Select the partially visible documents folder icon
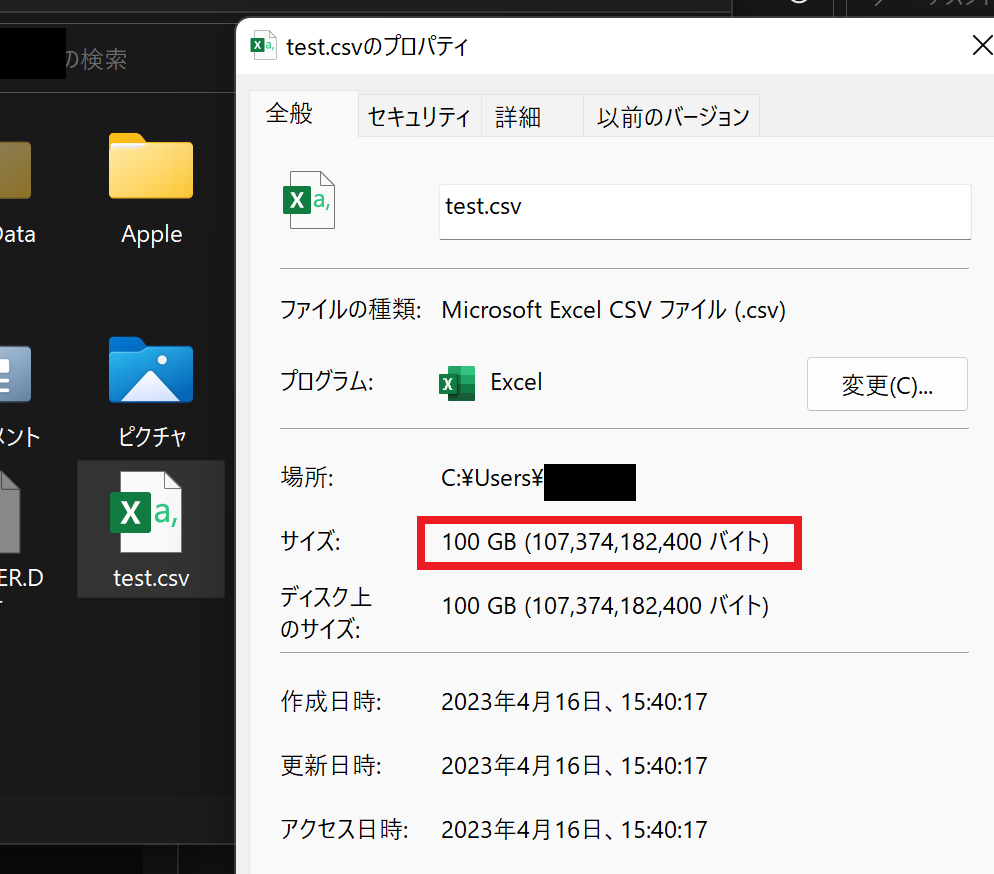This screenshot has height=874, width=994. pyautogui.click(x=15, y=374)
